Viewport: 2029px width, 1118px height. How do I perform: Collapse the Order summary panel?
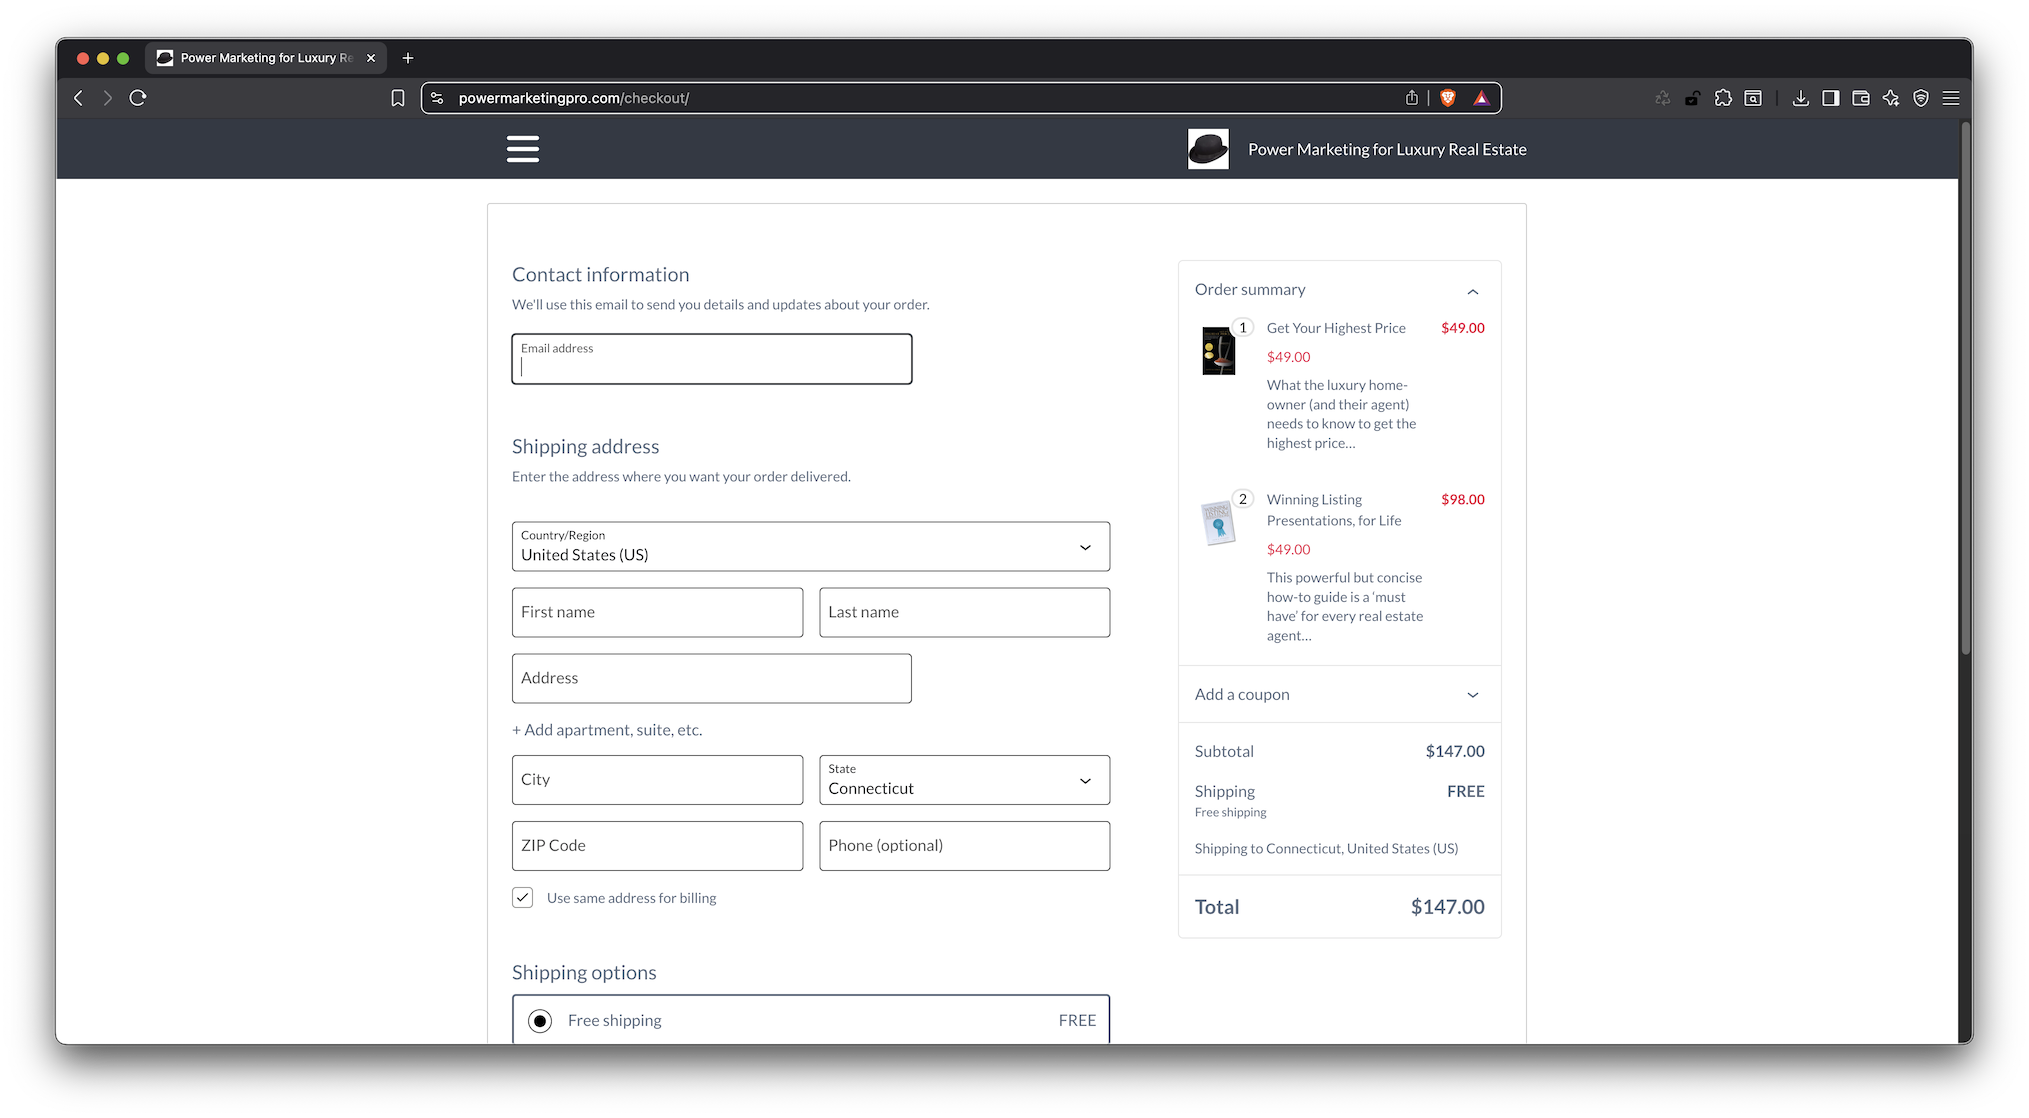tap(1472, 291)
